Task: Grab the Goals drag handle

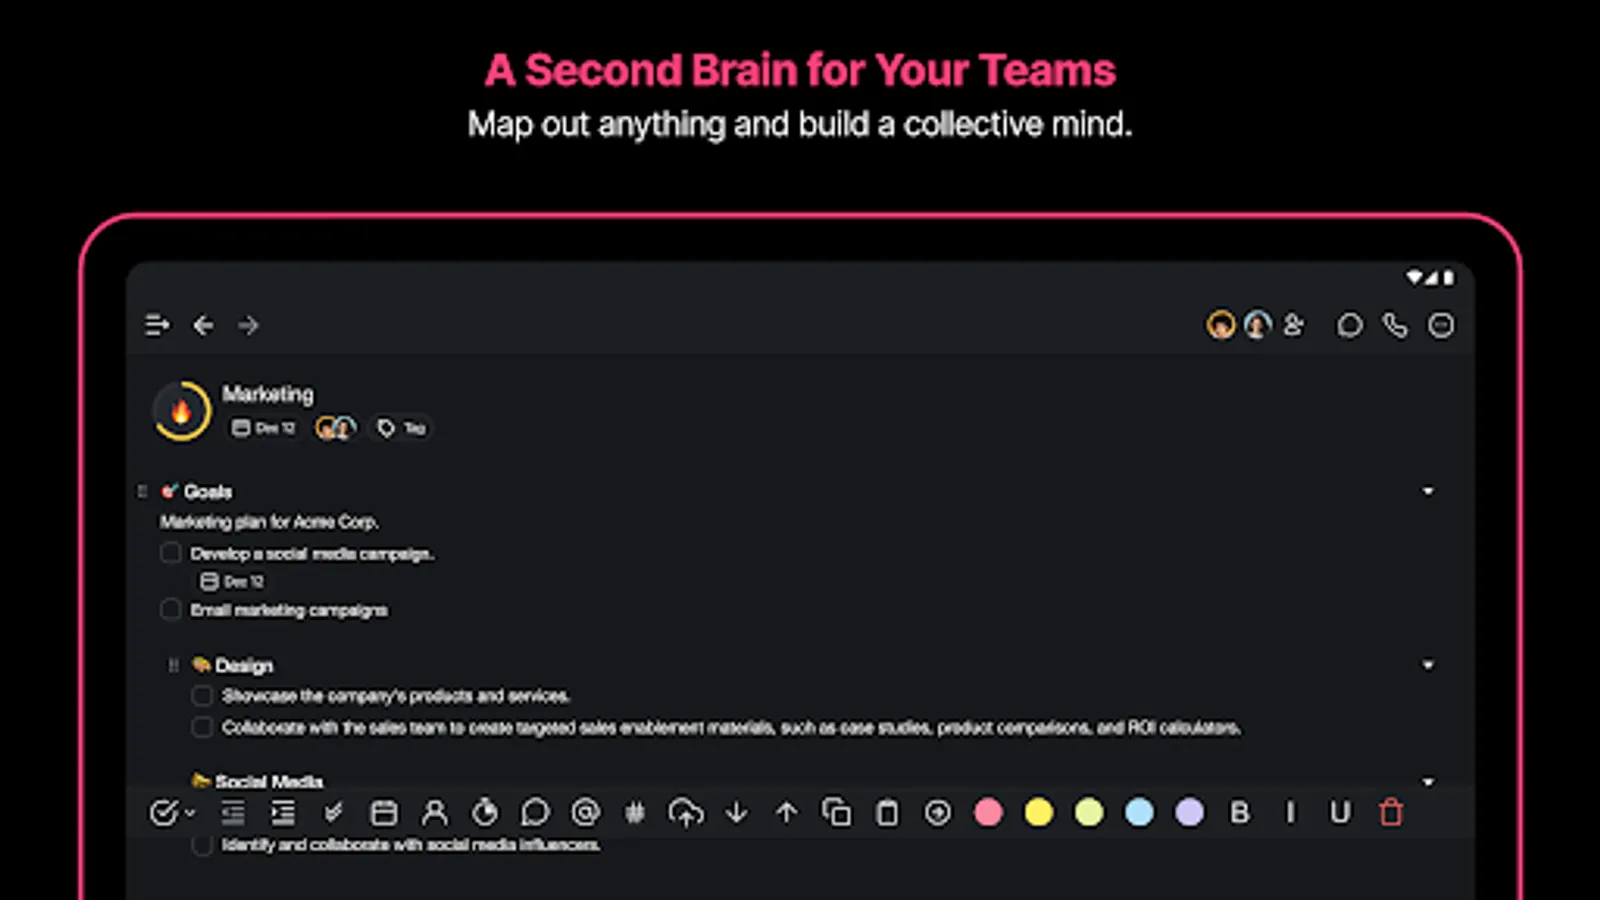Action: point(142,491)
